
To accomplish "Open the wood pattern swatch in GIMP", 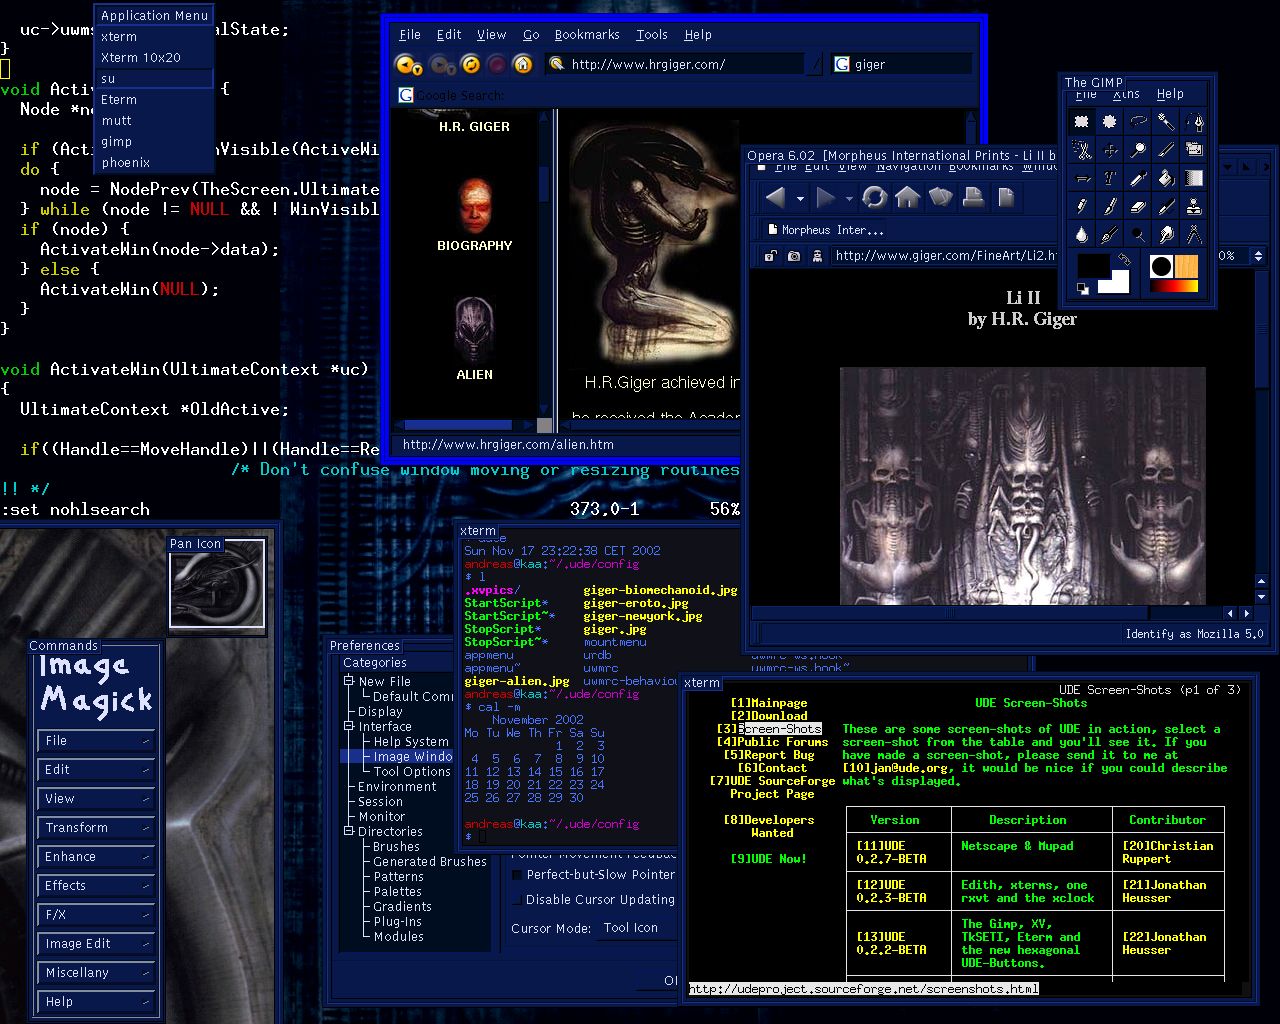I will 1186,266.
